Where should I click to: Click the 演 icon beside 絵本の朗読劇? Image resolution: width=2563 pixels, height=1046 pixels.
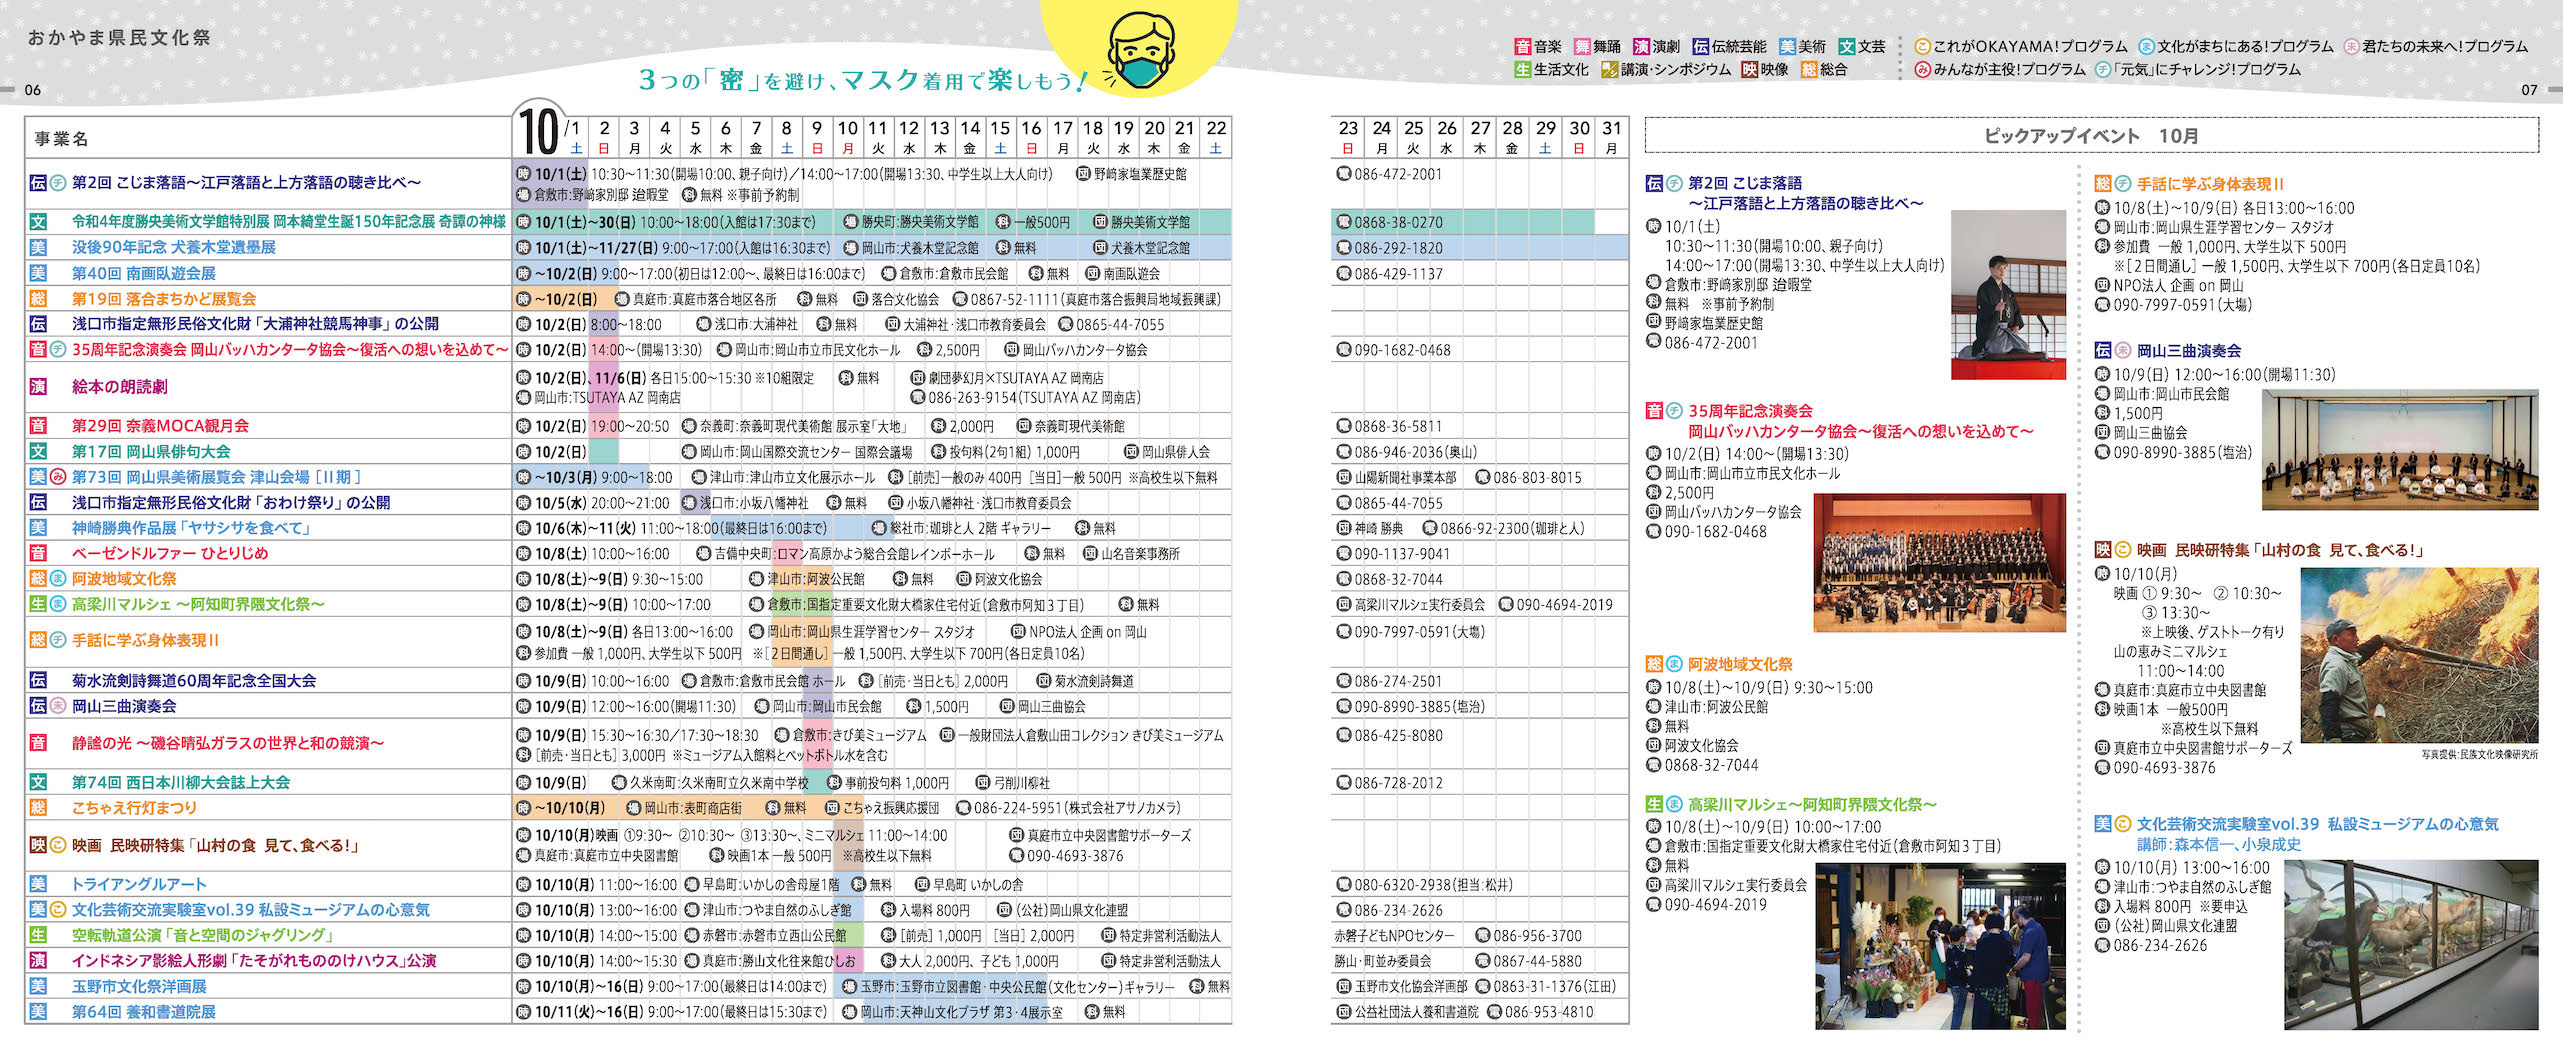point(38,386)
